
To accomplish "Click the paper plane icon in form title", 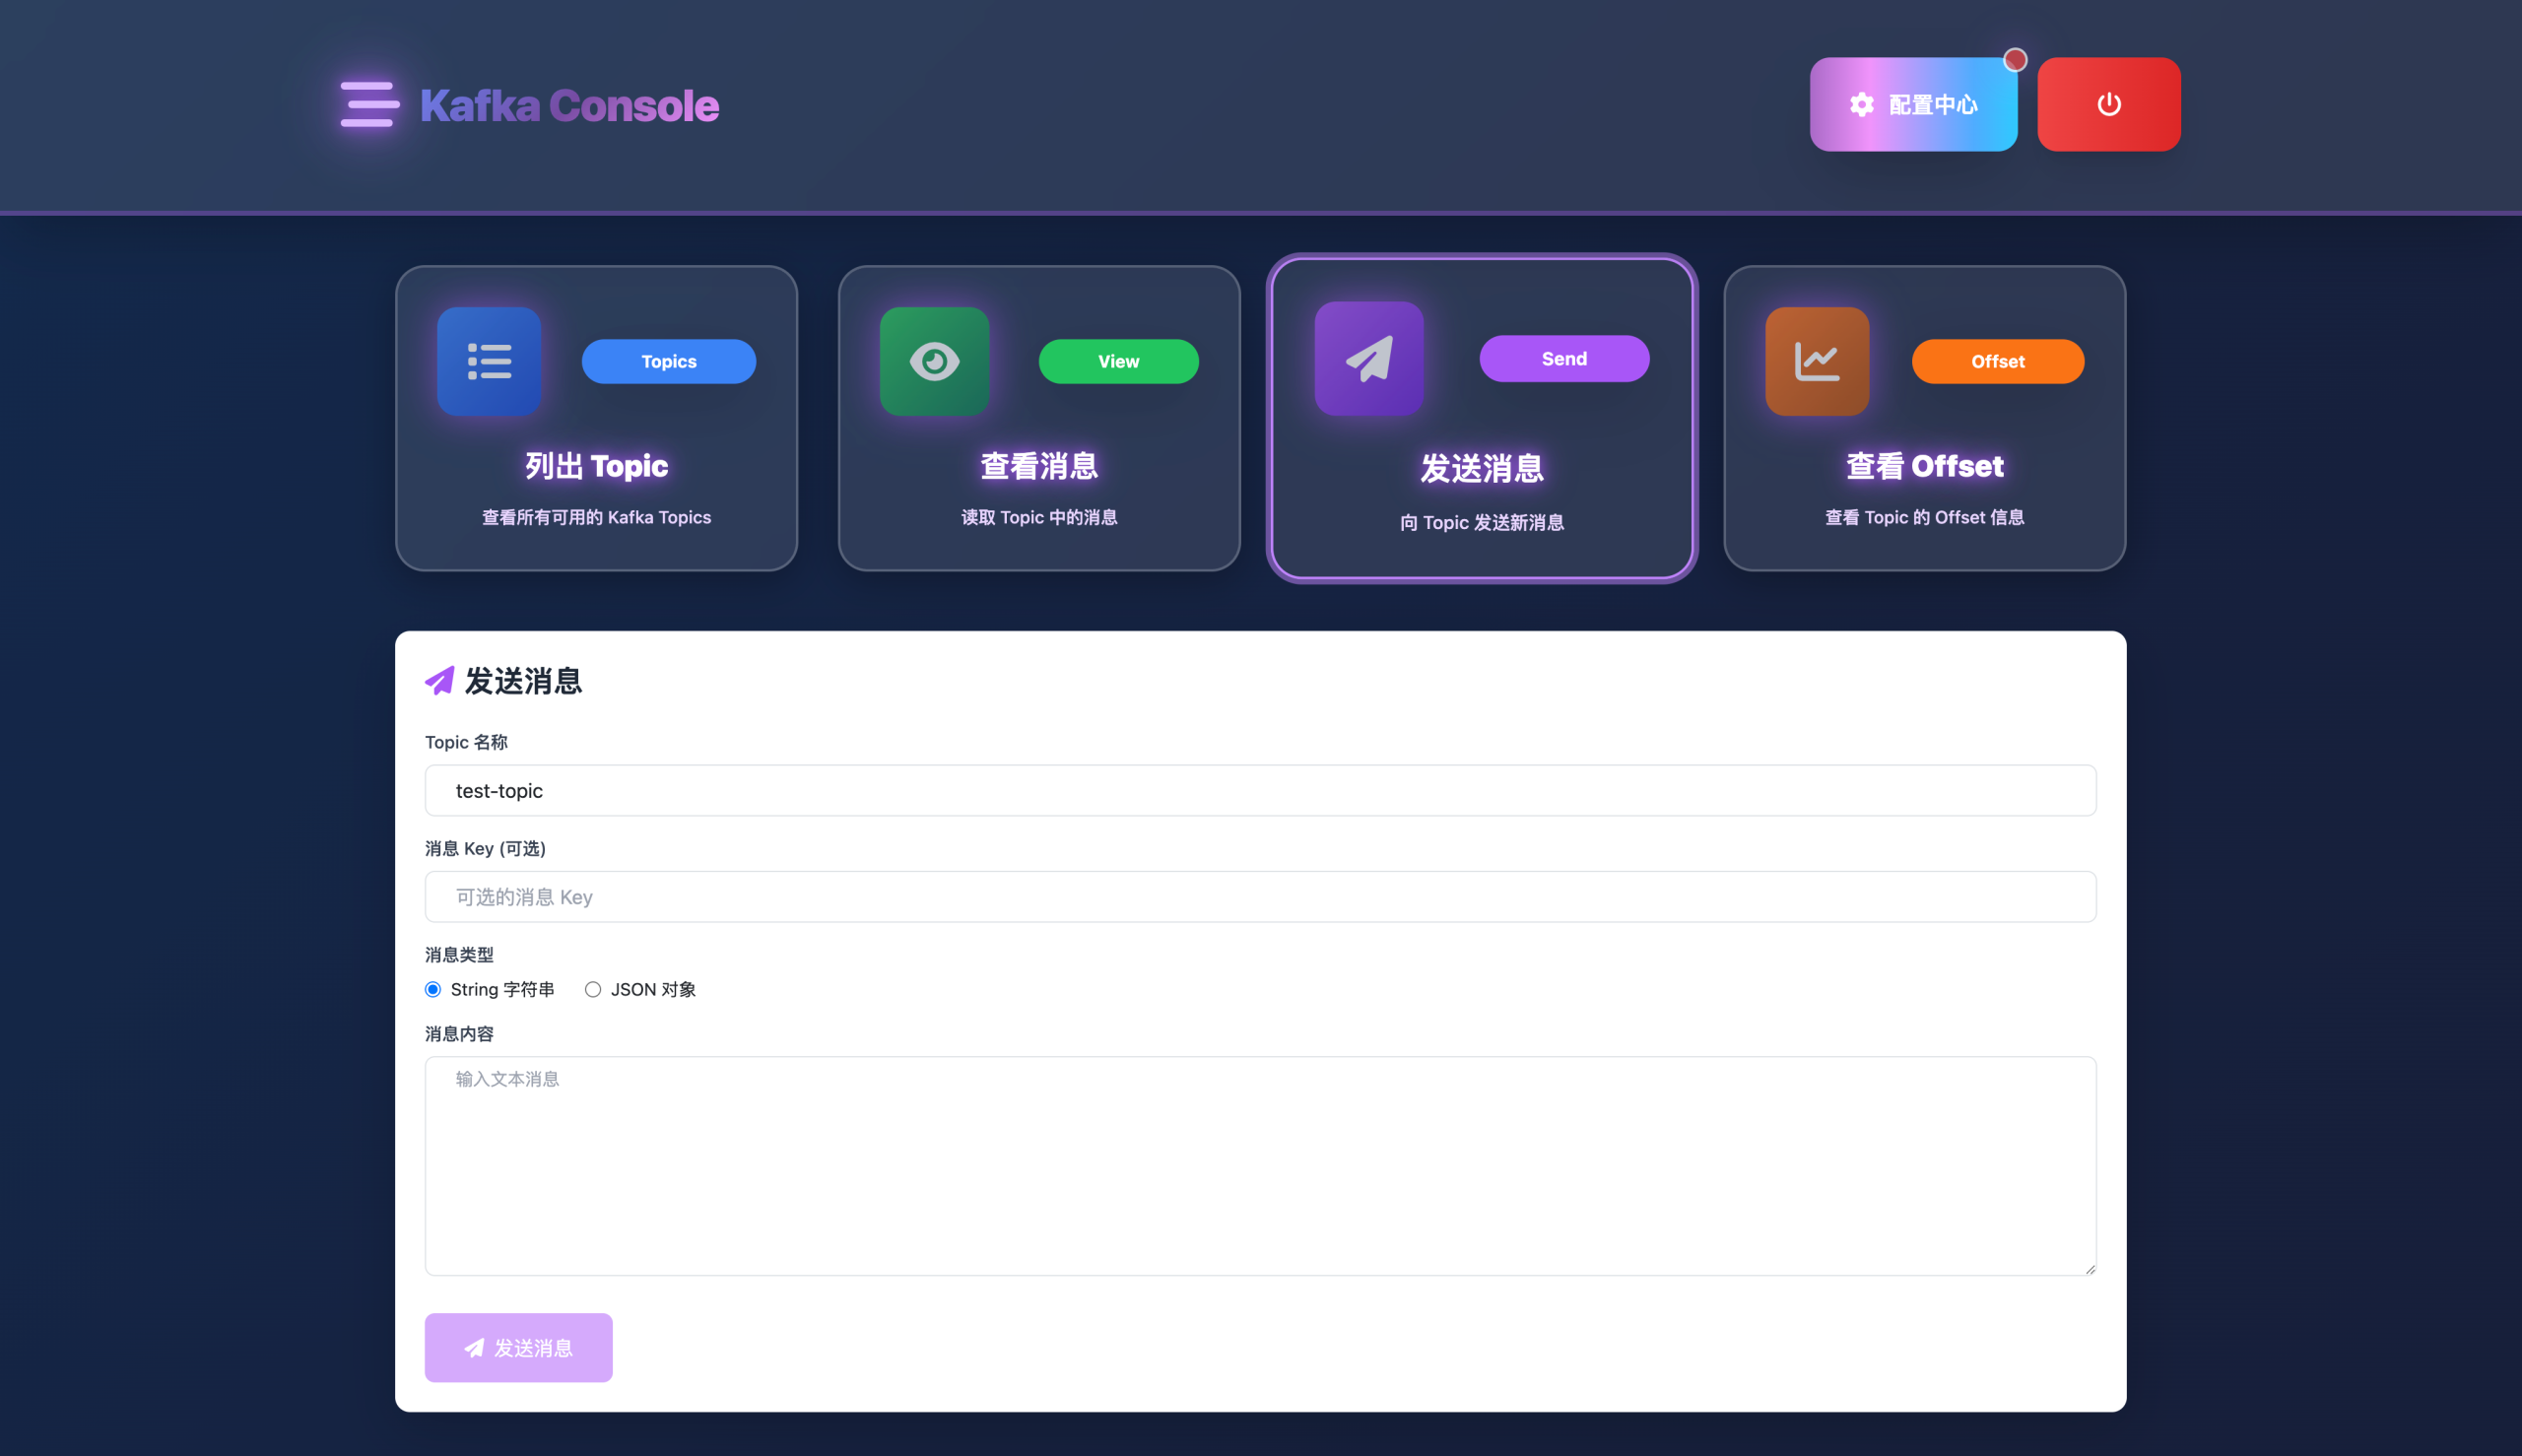I will pyautogui.click(x=440, y=681).
